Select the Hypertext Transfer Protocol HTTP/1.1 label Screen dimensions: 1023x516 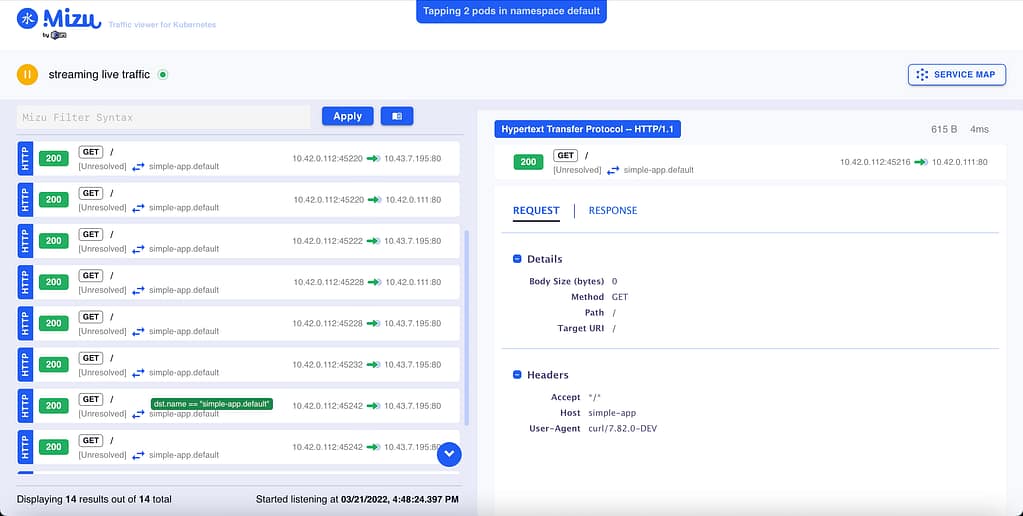[x=588, y=129]
